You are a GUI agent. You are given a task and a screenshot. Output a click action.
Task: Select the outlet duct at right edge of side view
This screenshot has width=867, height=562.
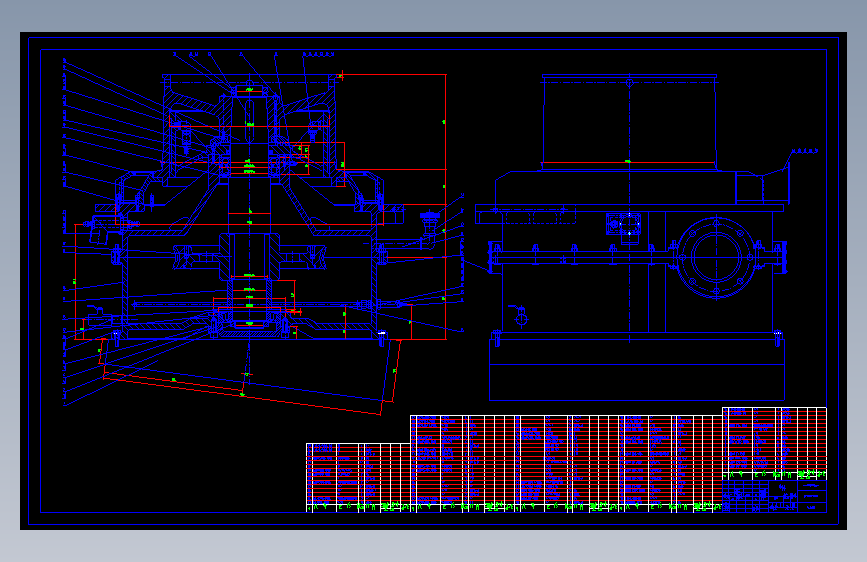[x=762, y=185]
